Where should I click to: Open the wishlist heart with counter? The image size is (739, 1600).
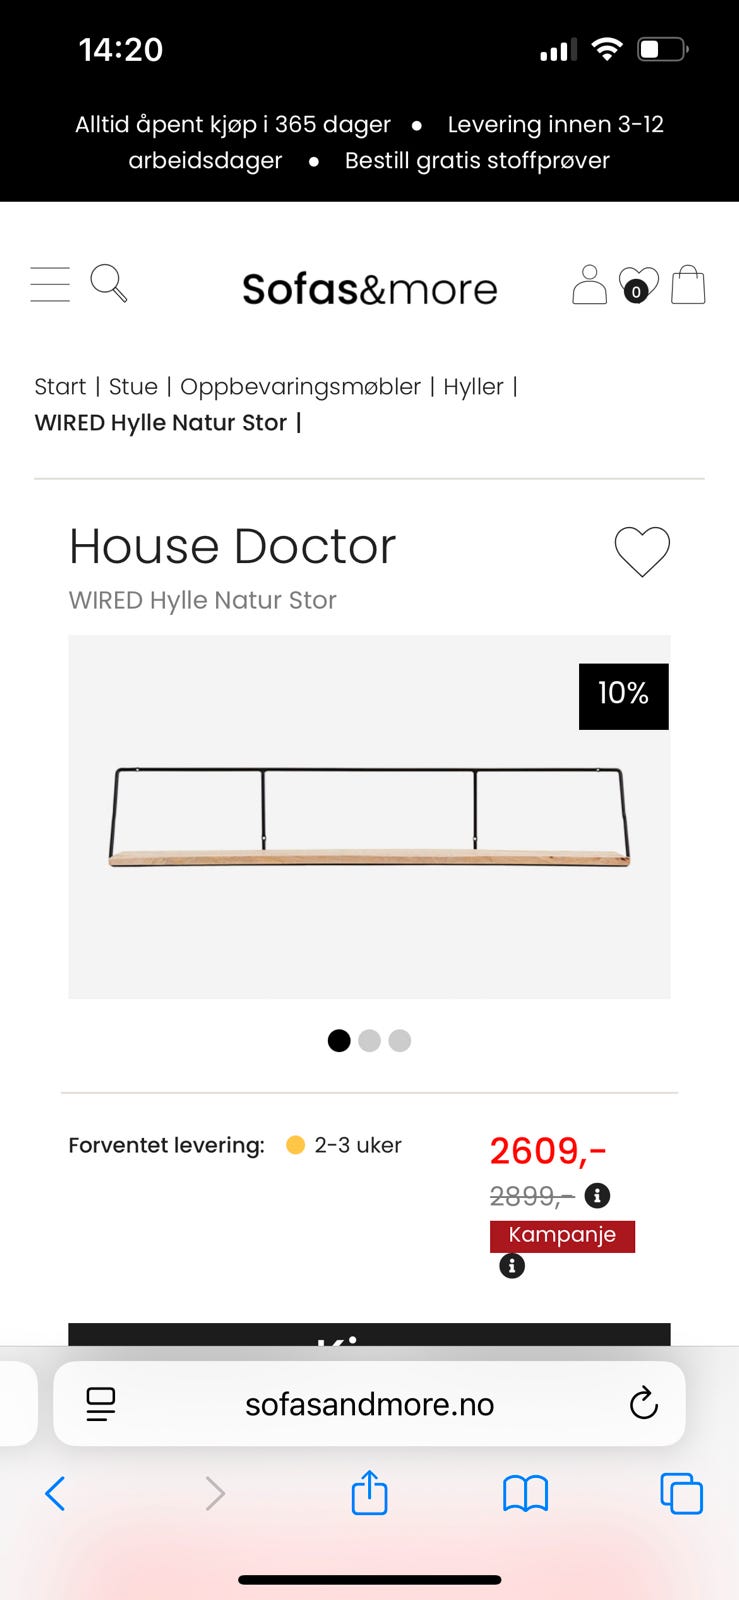(x=638, y=285)
